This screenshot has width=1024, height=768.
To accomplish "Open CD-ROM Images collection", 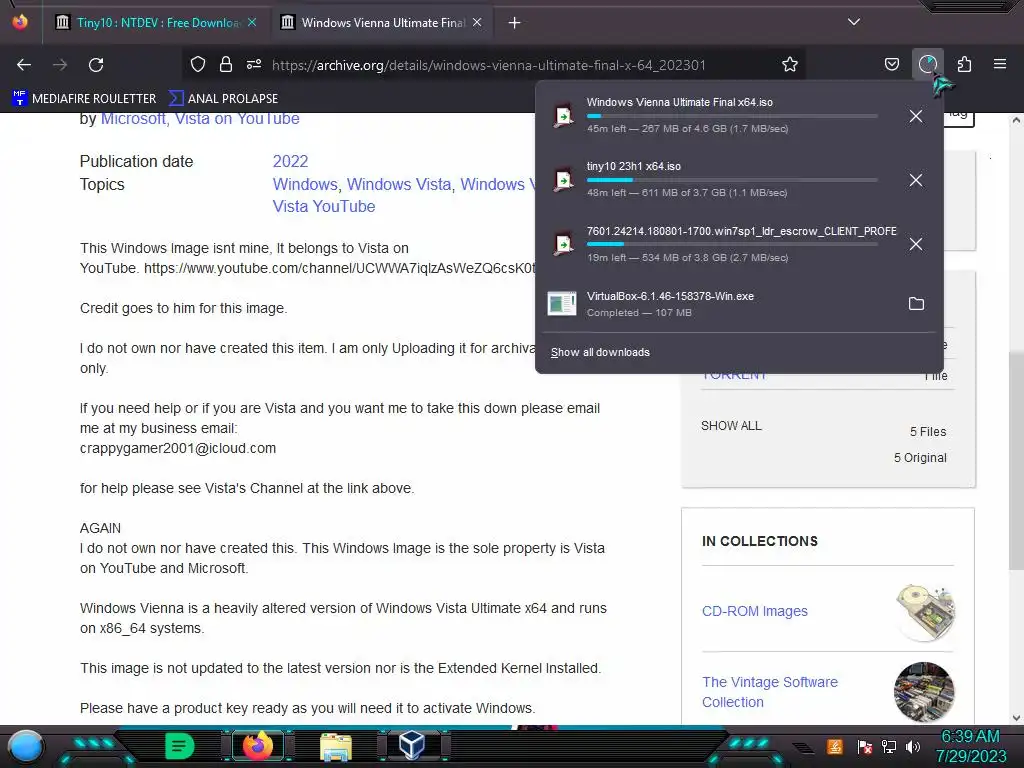I will point(754,611).
